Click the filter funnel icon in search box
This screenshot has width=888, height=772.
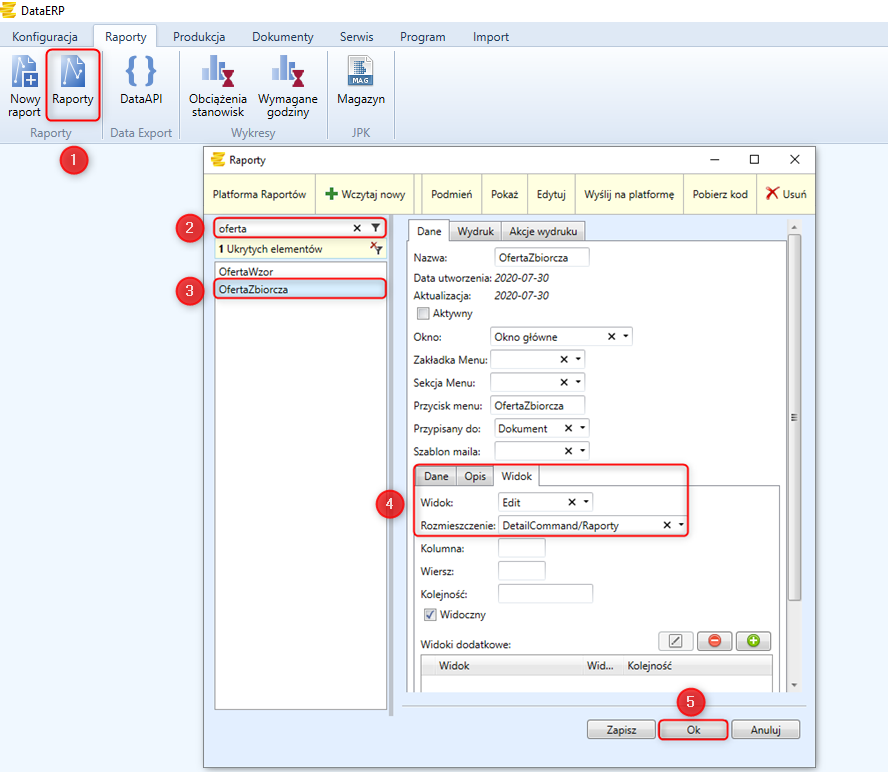point(375,228)
